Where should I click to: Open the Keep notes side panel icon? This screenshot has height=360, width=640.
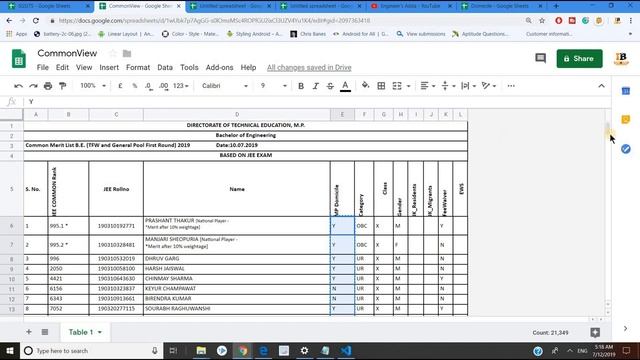[x=625, y=119]
